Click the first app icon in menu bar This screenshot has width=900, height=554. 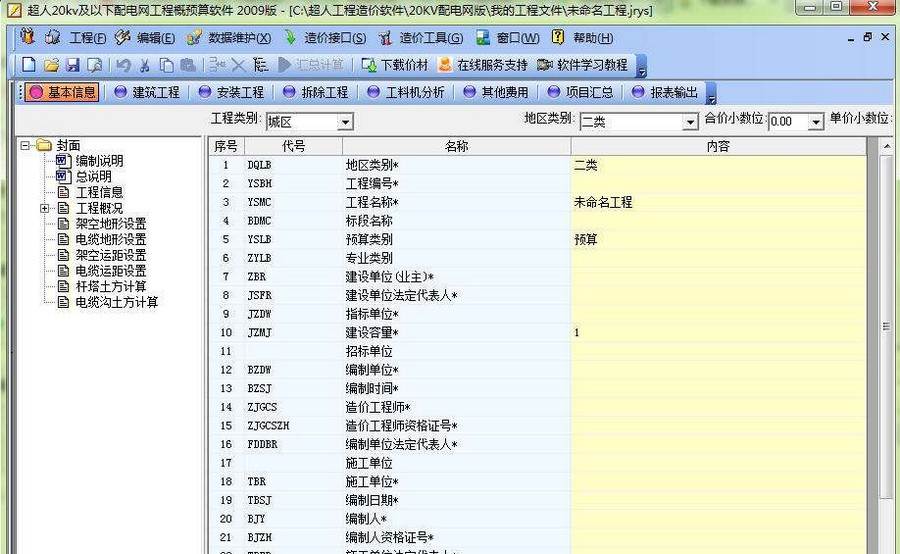click(x=27, y=37)
